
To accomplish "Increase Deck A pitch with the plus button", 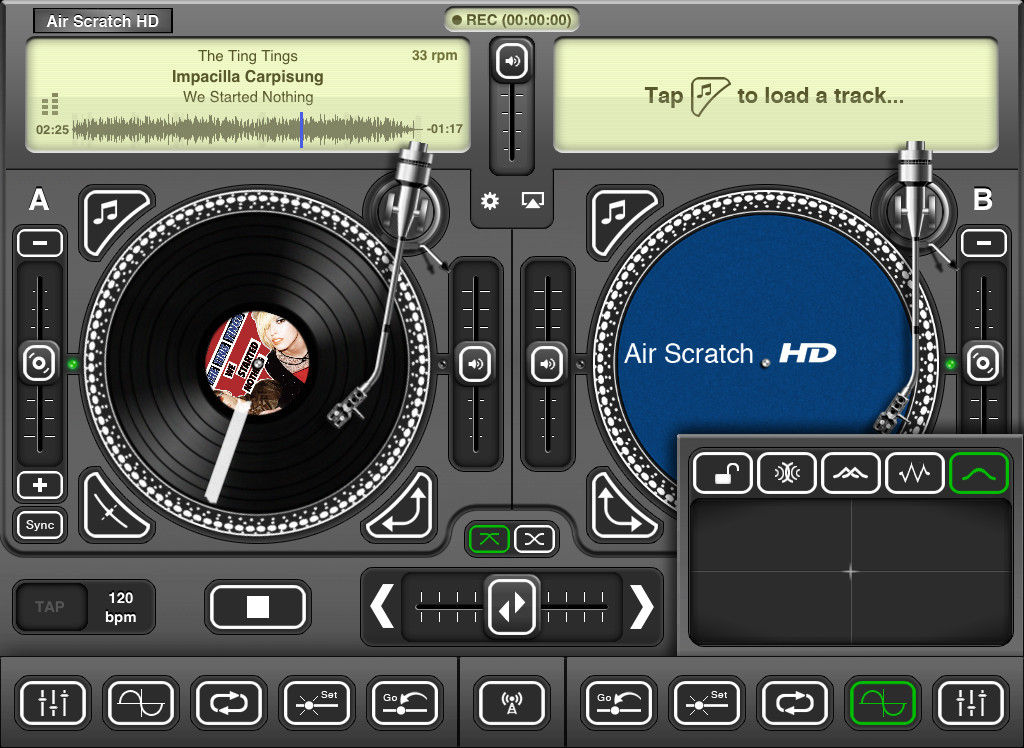I will [x=40, y=485].
